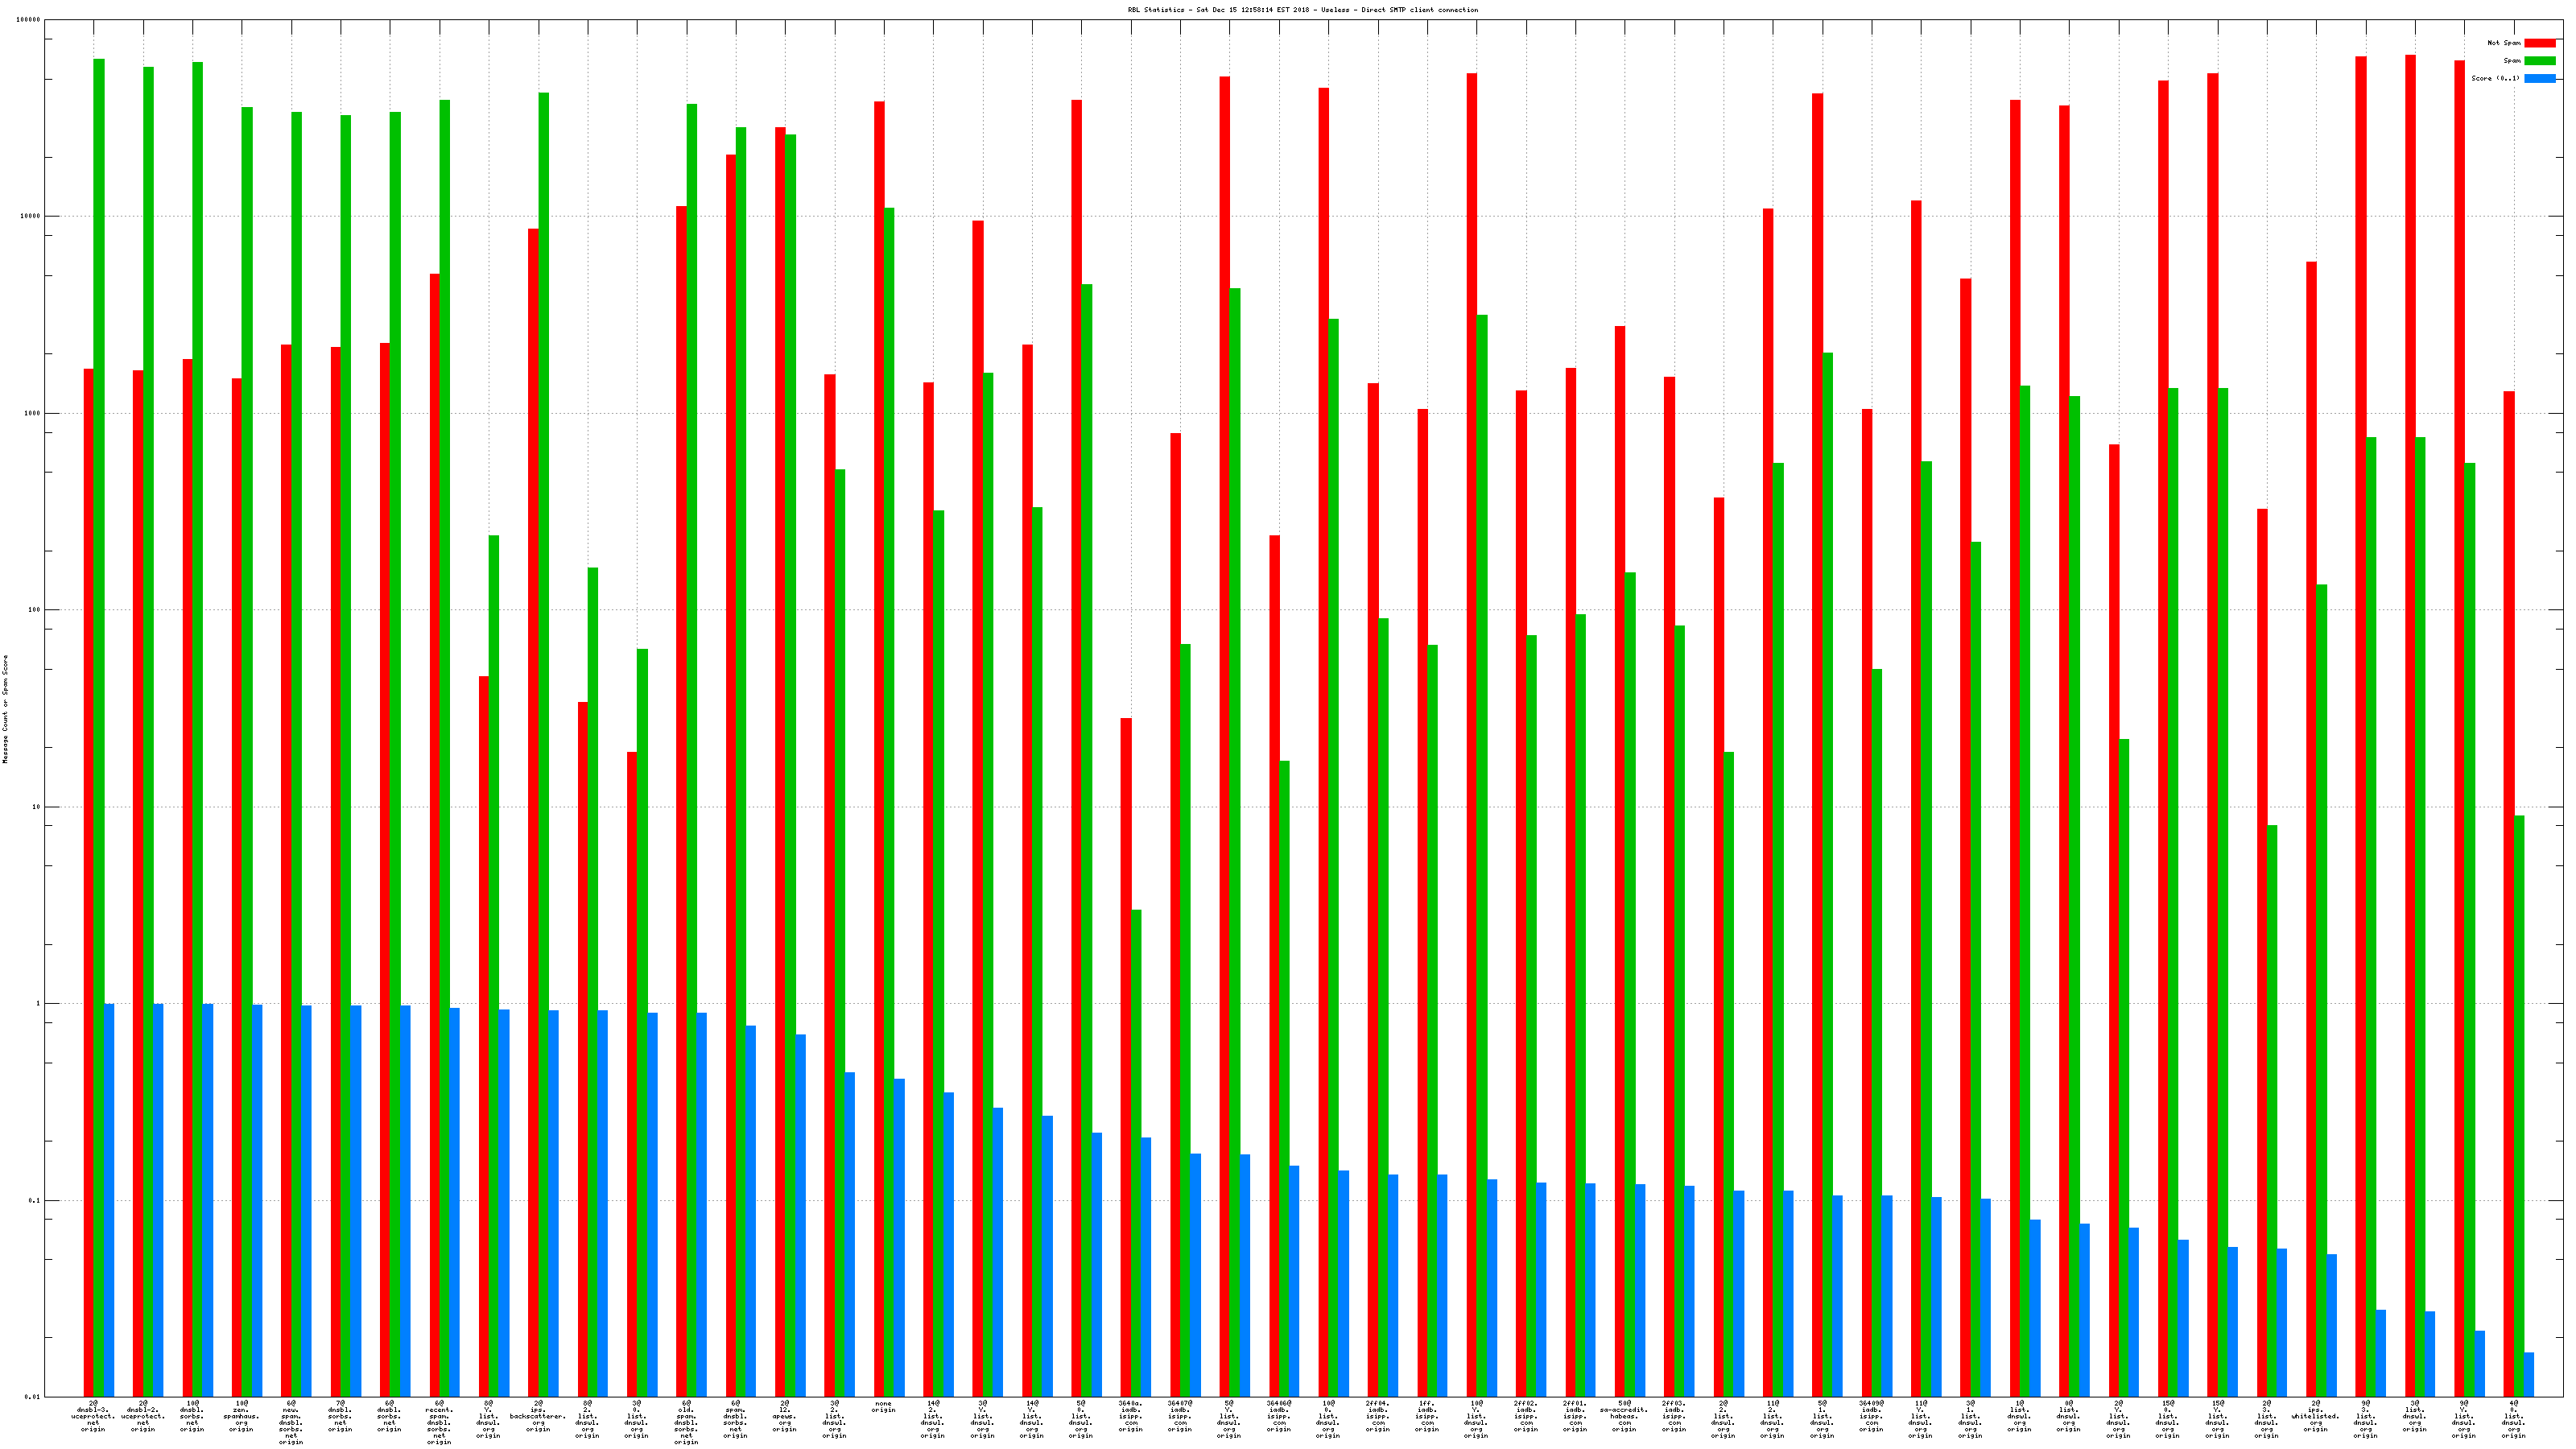Click the 100000 tick on y-axis

tap(29, 20)
